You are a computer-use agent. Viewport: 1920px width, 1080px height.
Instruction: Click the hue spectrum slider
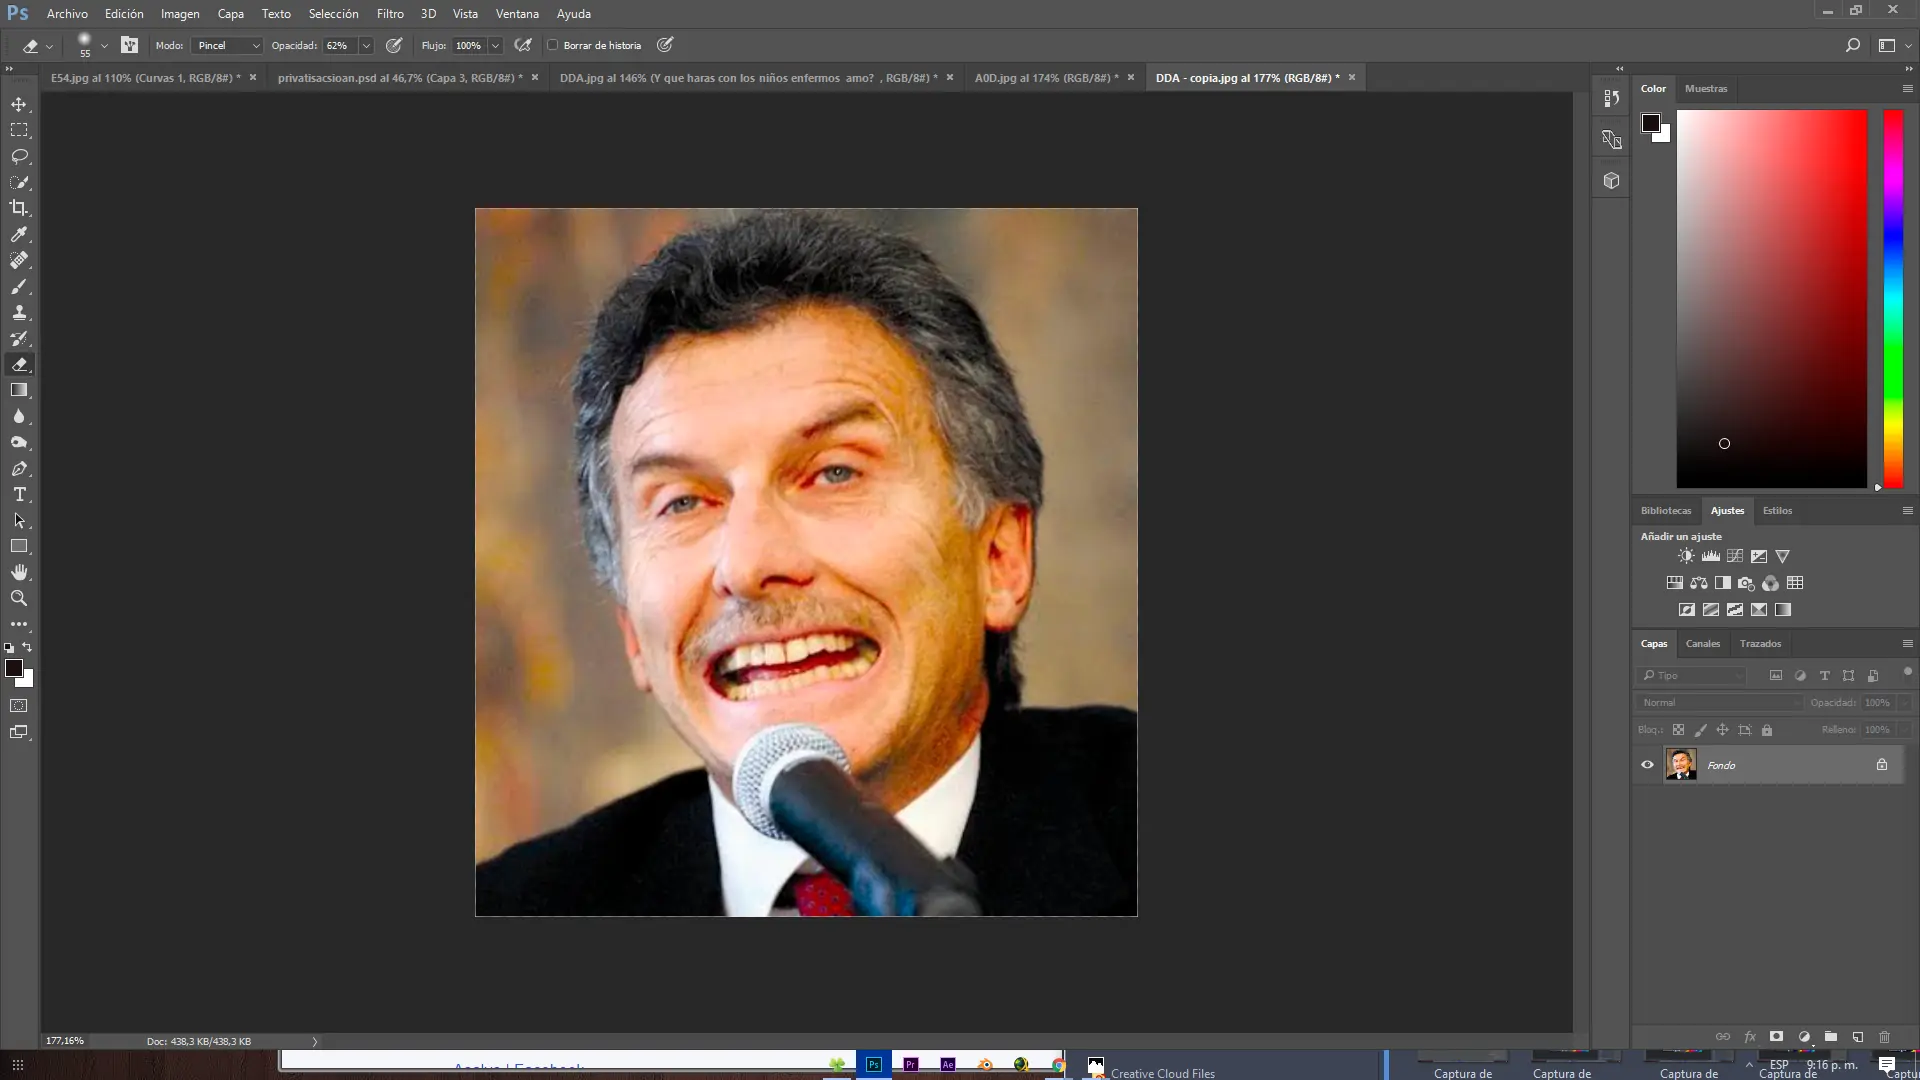[x=1892, y=298]
